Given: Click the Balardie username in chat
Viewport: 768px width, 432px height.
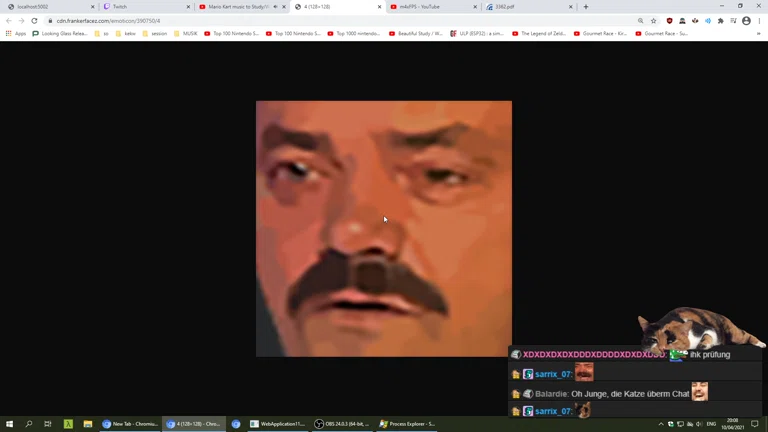Looking at the screenshot, I should click(551, 394).
